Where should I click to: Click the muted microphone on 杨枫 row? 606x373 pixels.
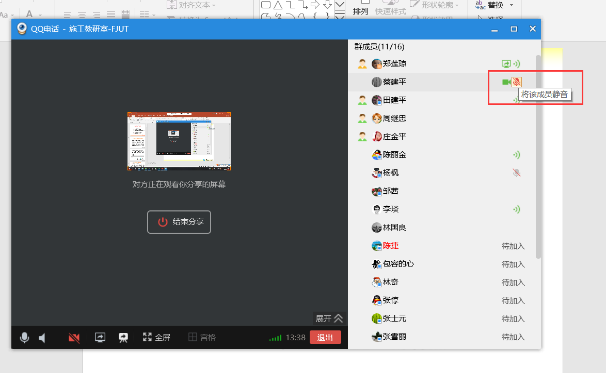tap(517, 173)
